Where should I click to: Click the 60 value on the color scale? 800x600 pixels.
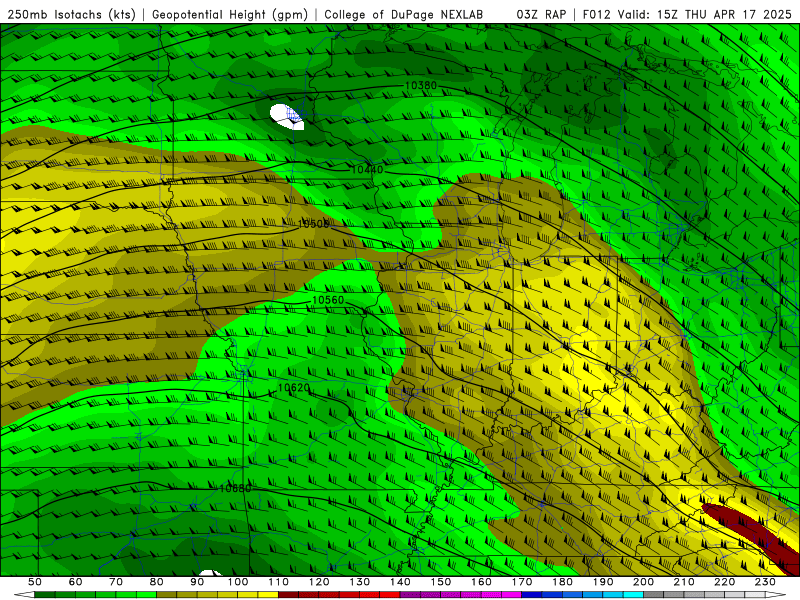point(76,582)
